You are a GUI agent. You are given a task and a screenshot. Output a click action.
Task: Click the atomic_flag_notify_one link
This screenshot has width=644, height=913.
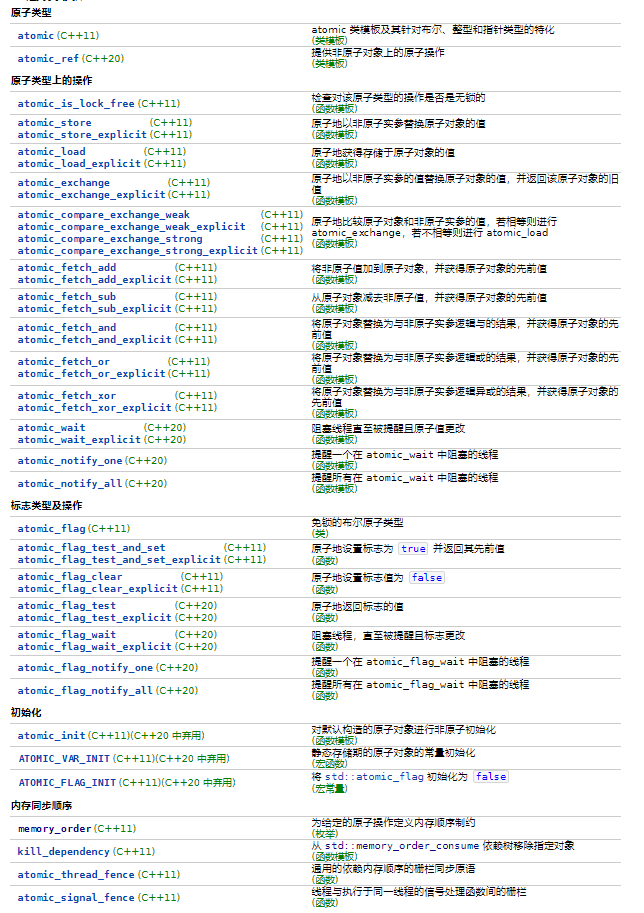click(85, 668)
